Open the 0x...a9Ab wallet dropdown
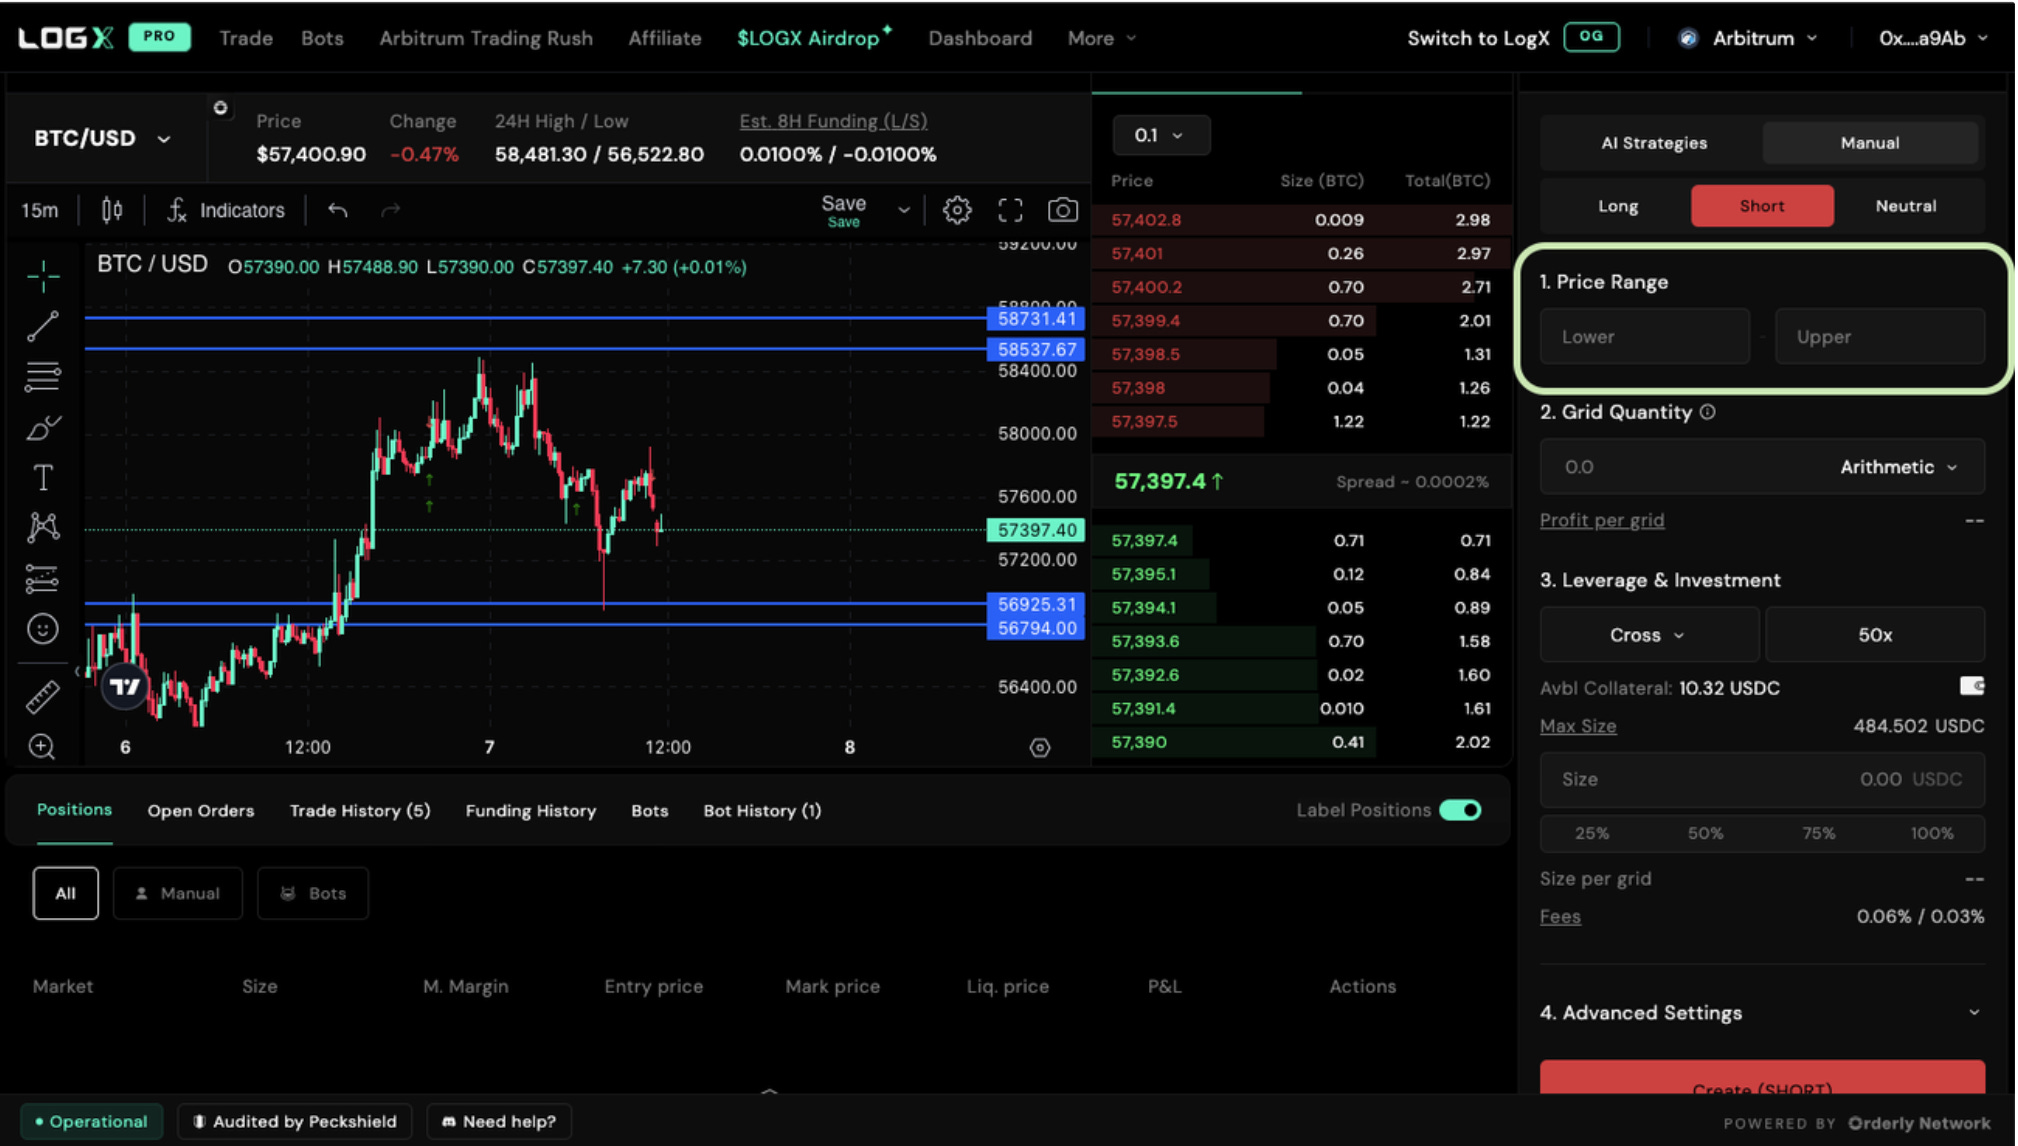 tap(1933, 38)
